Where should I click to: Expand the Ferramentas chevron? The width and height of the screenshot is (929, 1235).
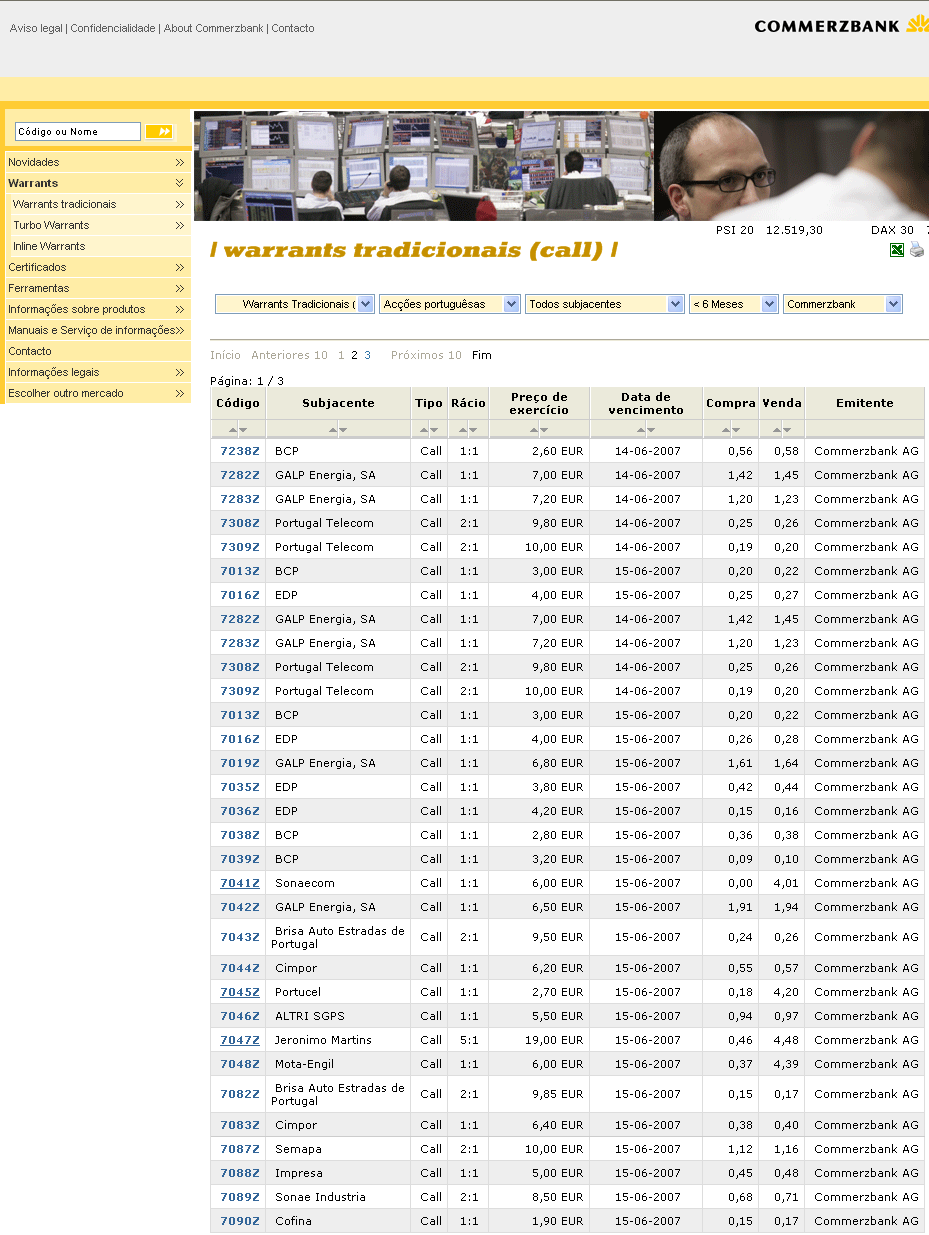(x=180, y=288)
